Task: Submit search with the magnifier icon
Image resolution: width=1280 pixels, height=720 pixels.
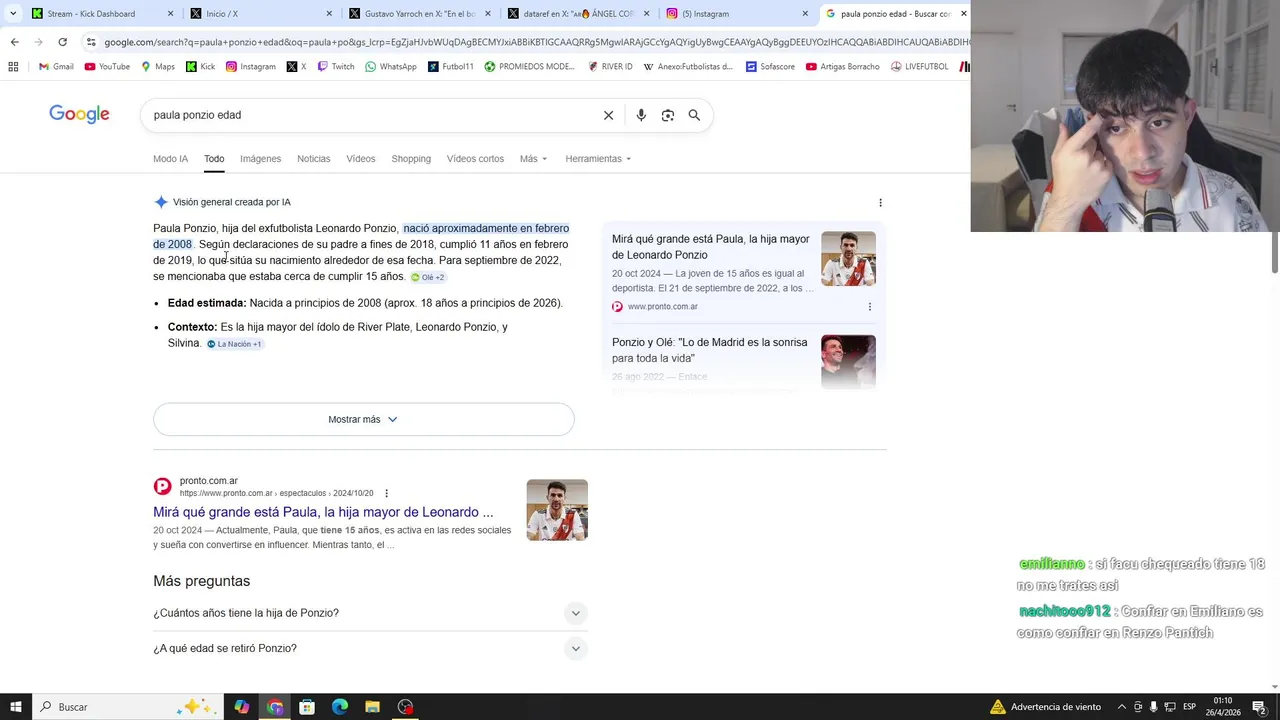Action: 694,115
